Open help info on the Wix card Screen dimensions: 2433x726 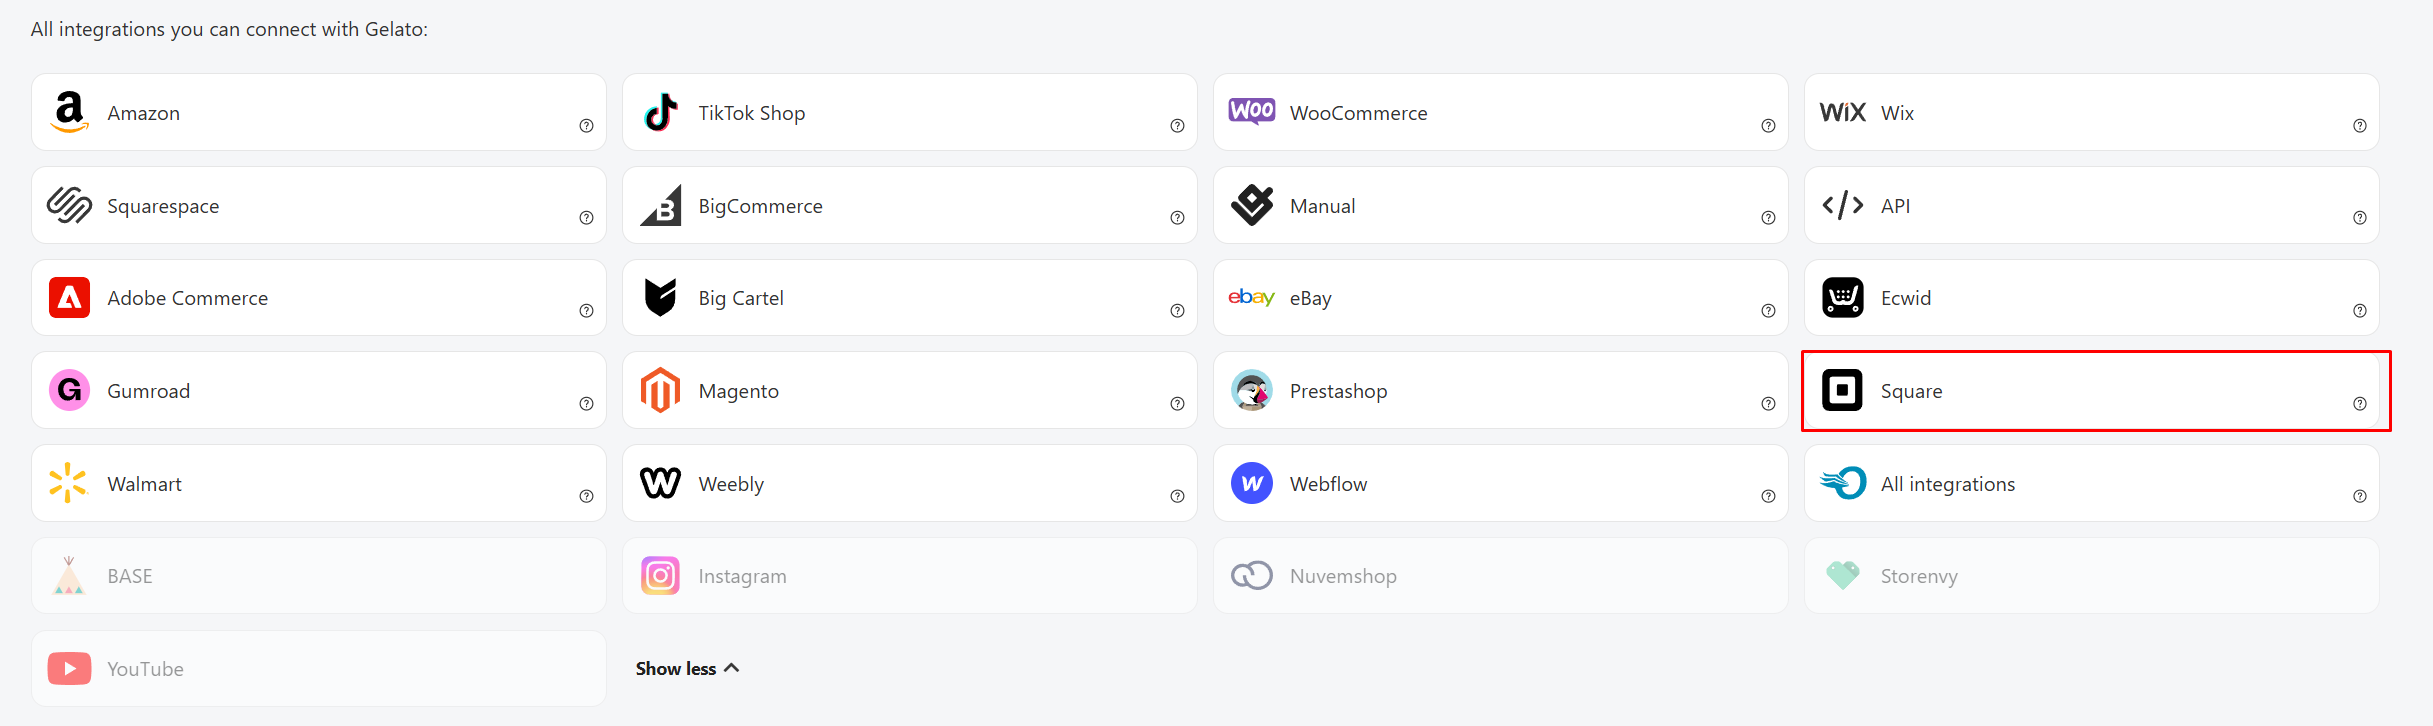coord(2359,126)
